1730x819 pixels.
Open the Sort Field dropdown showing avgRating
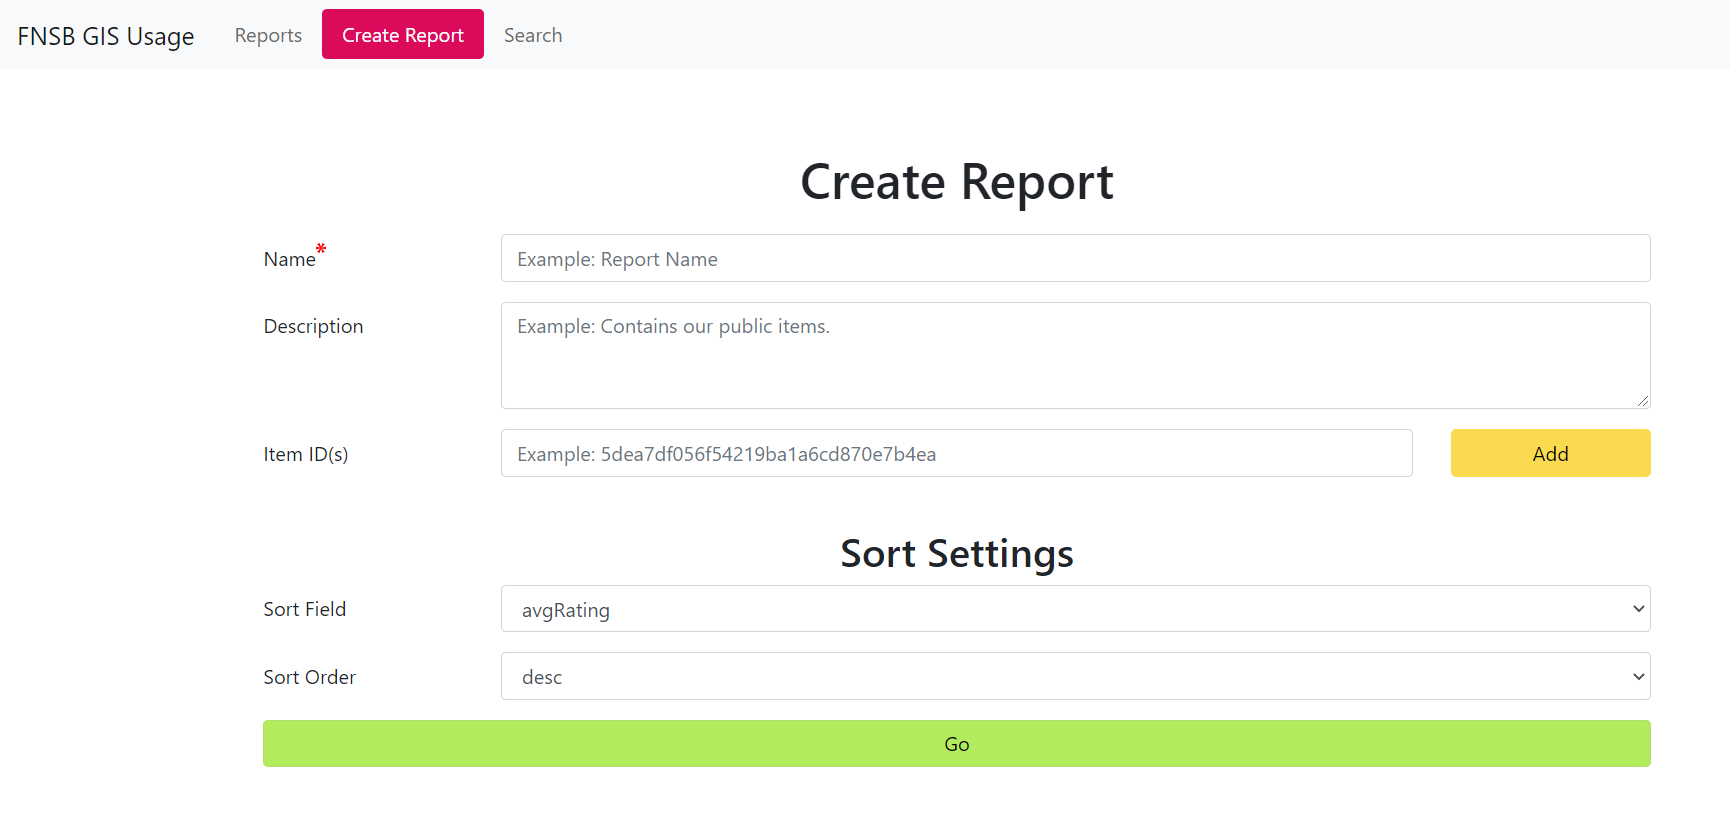point(1075,609)
